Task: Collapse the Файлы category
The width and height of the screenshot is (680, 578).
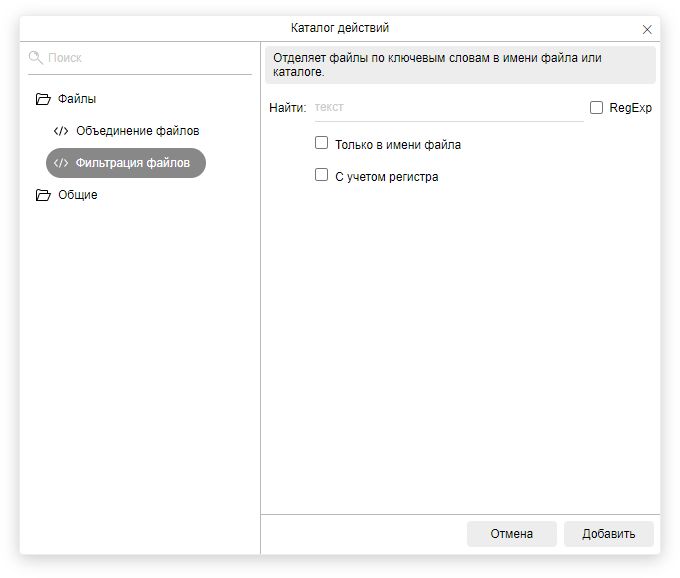Action: [77, 99]
